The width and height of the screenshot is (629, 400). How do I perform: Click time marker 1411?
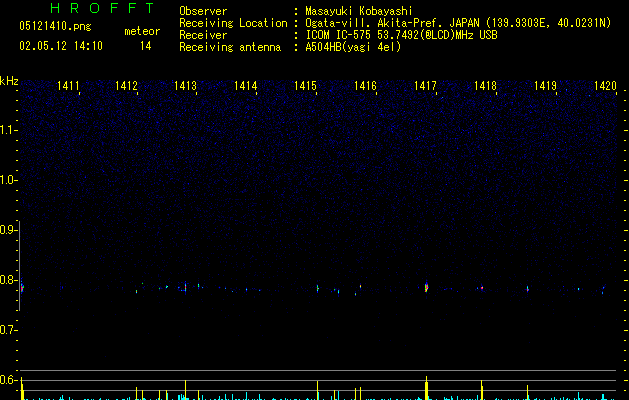[68, 86]
